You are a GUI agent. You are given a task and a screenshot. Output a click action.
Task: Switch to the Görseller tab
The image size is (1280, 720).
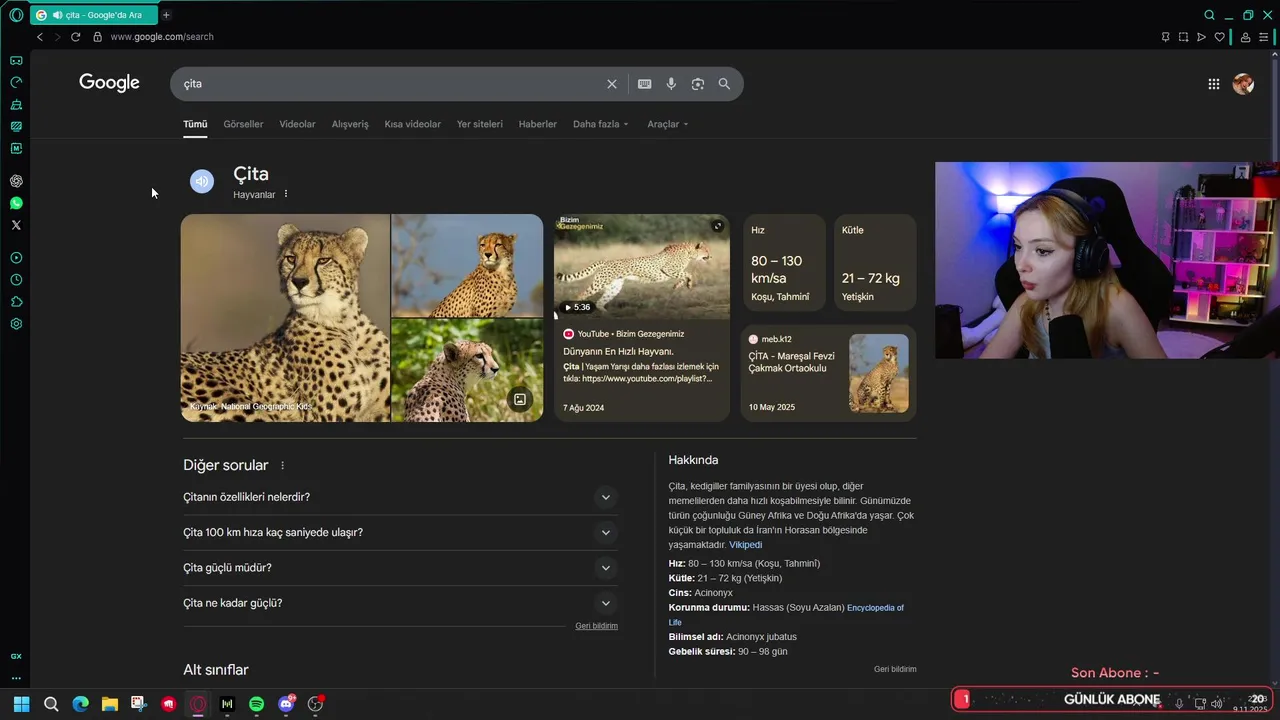pyautogui.click(x=243, y=124)
